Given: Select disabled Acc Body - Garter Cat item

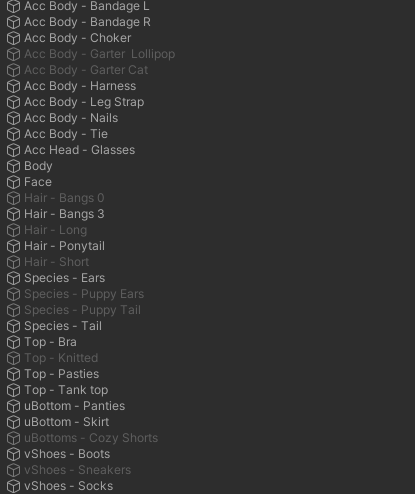Looking at the screenshot, I should click(86, 70).
